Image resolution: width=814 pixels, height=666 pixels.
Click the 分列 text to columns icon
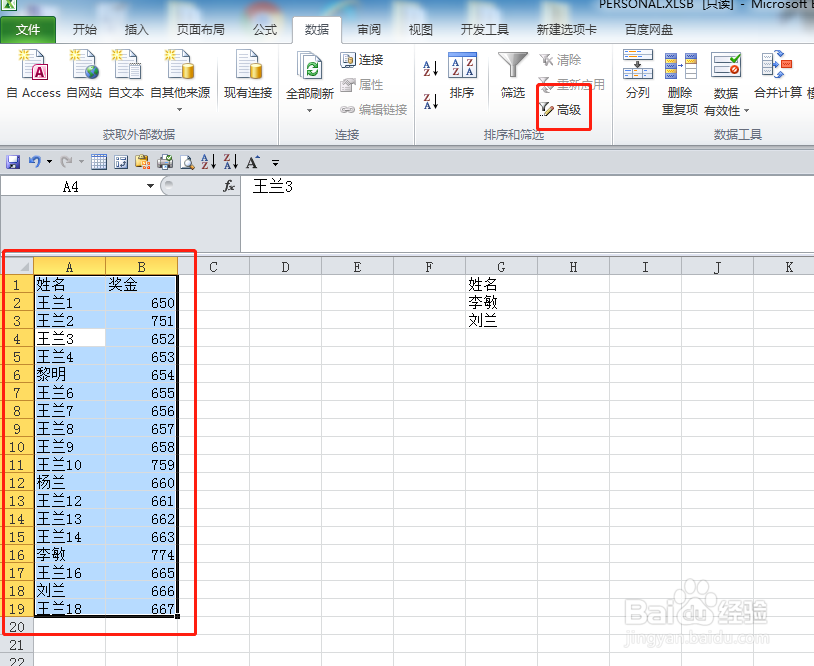[x=637, y=74]
